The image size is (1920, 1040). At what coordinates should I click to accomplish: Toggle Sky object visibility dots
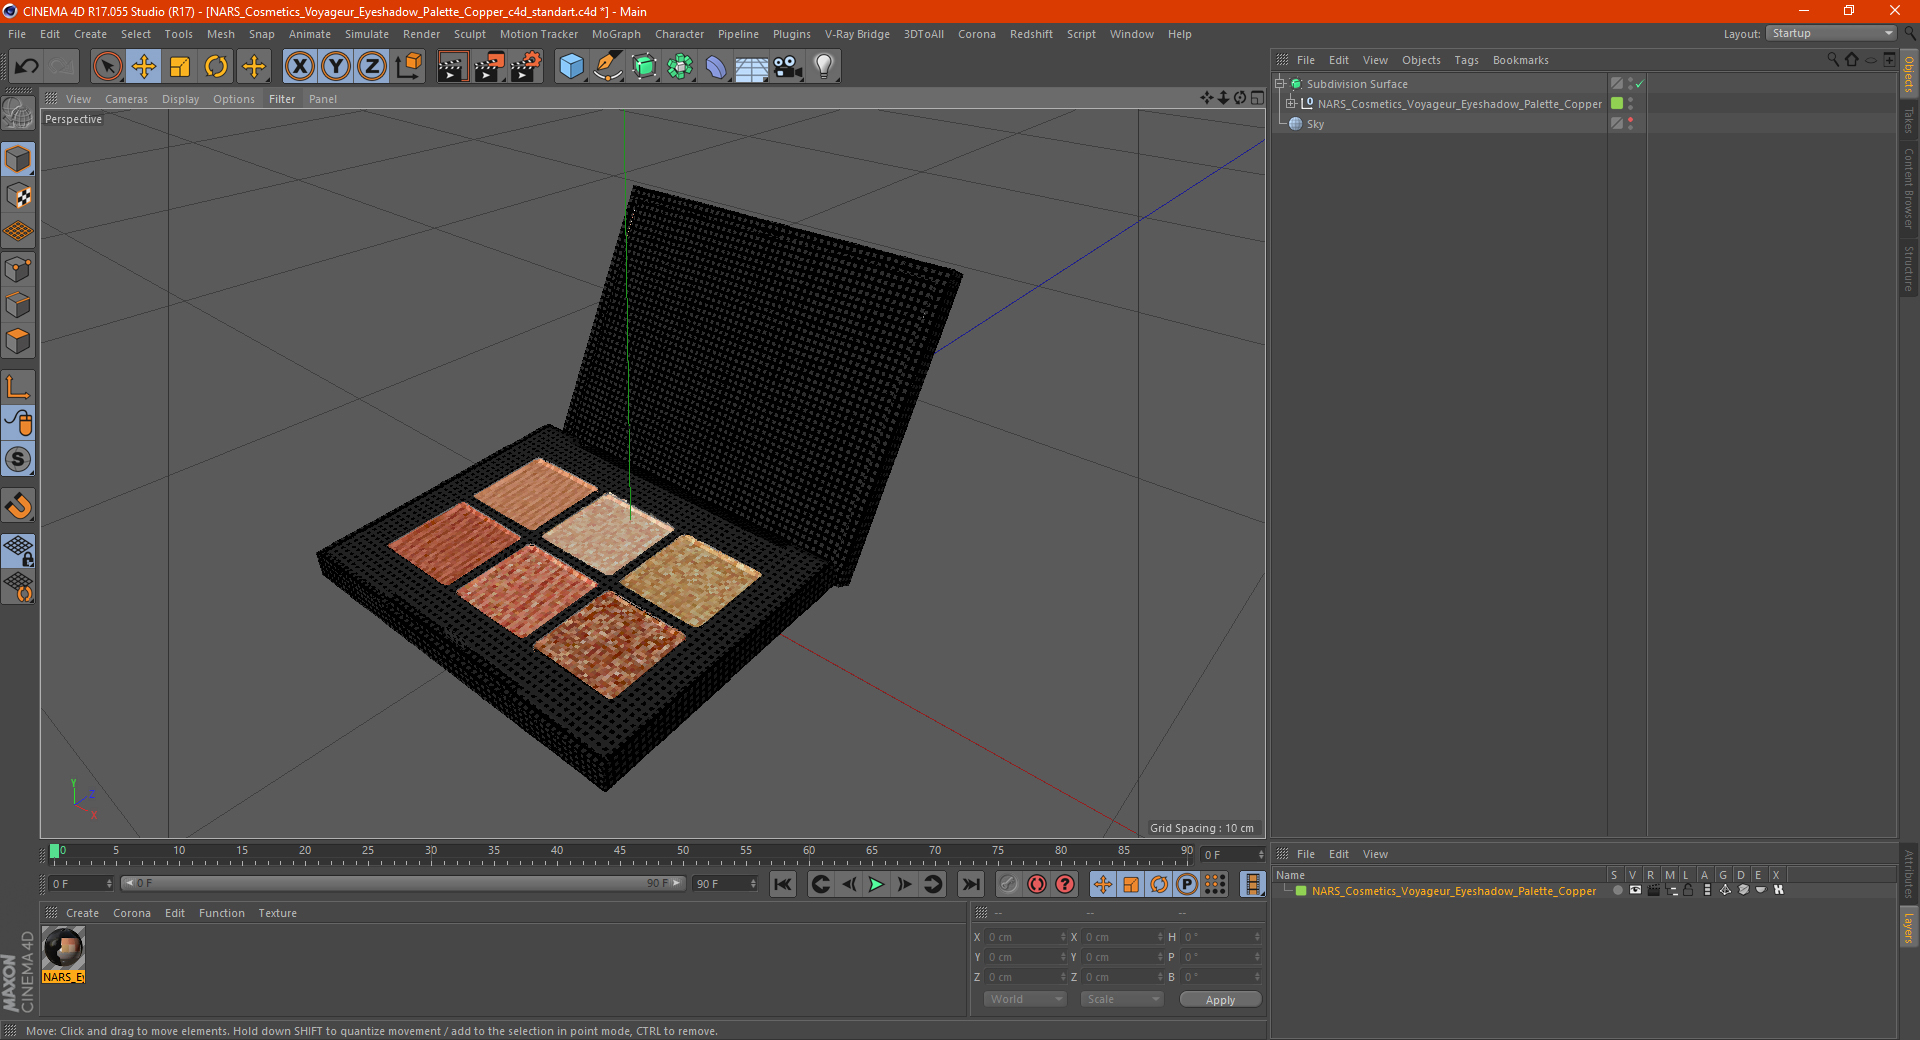tap(1630, 123)
